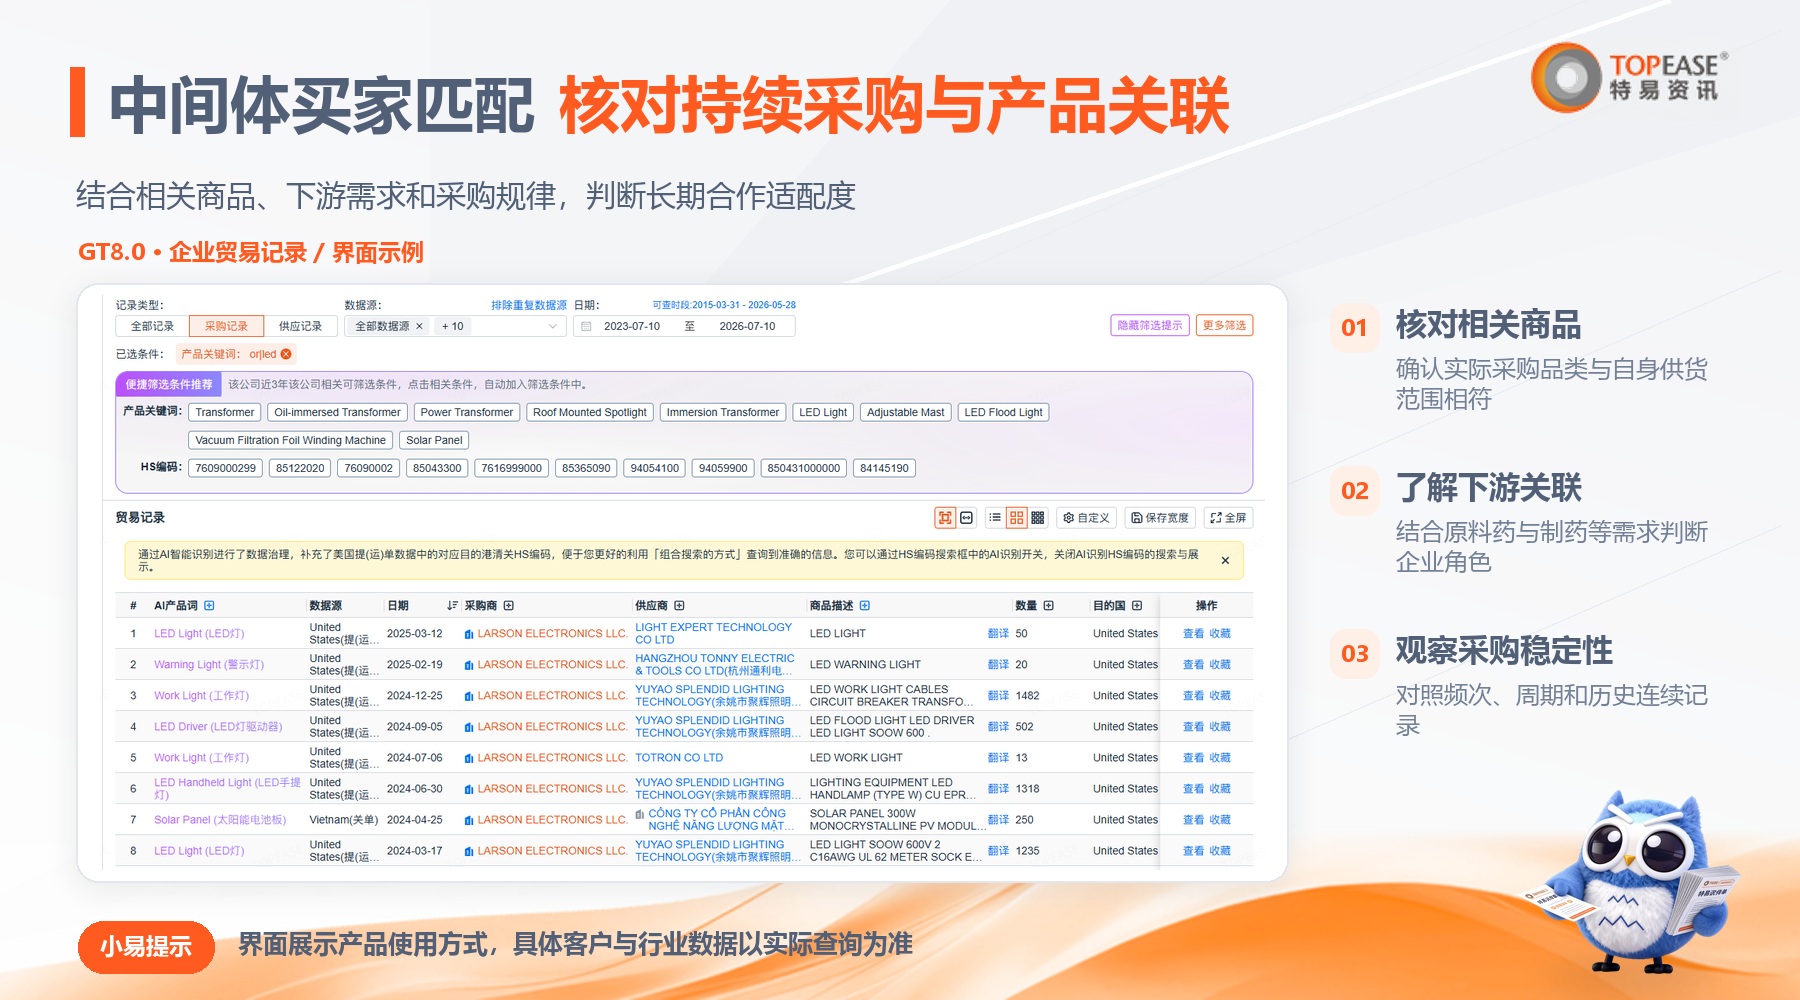Click the width-stretch column icon
1800x1000 pixels.
click(x=966, y=517)
